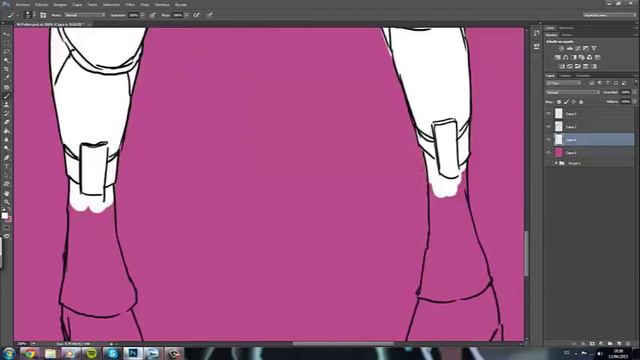Open layer Relleno dropdown arrow

[634, 102]
